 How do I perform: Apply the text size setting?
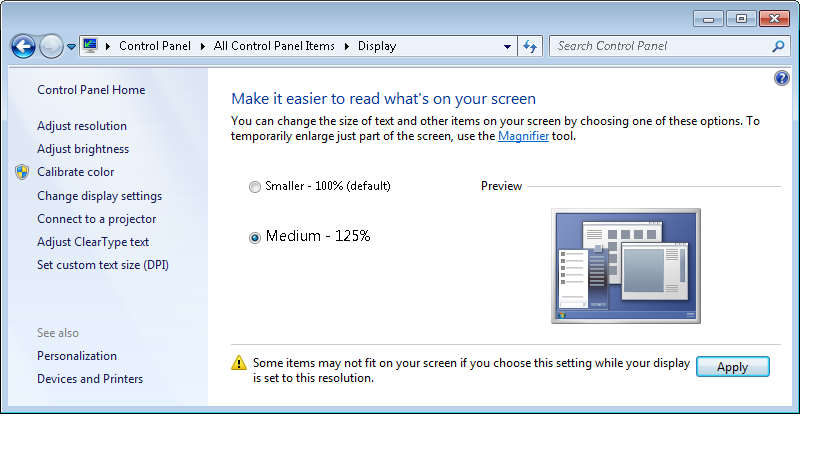[x=732, y=367]
